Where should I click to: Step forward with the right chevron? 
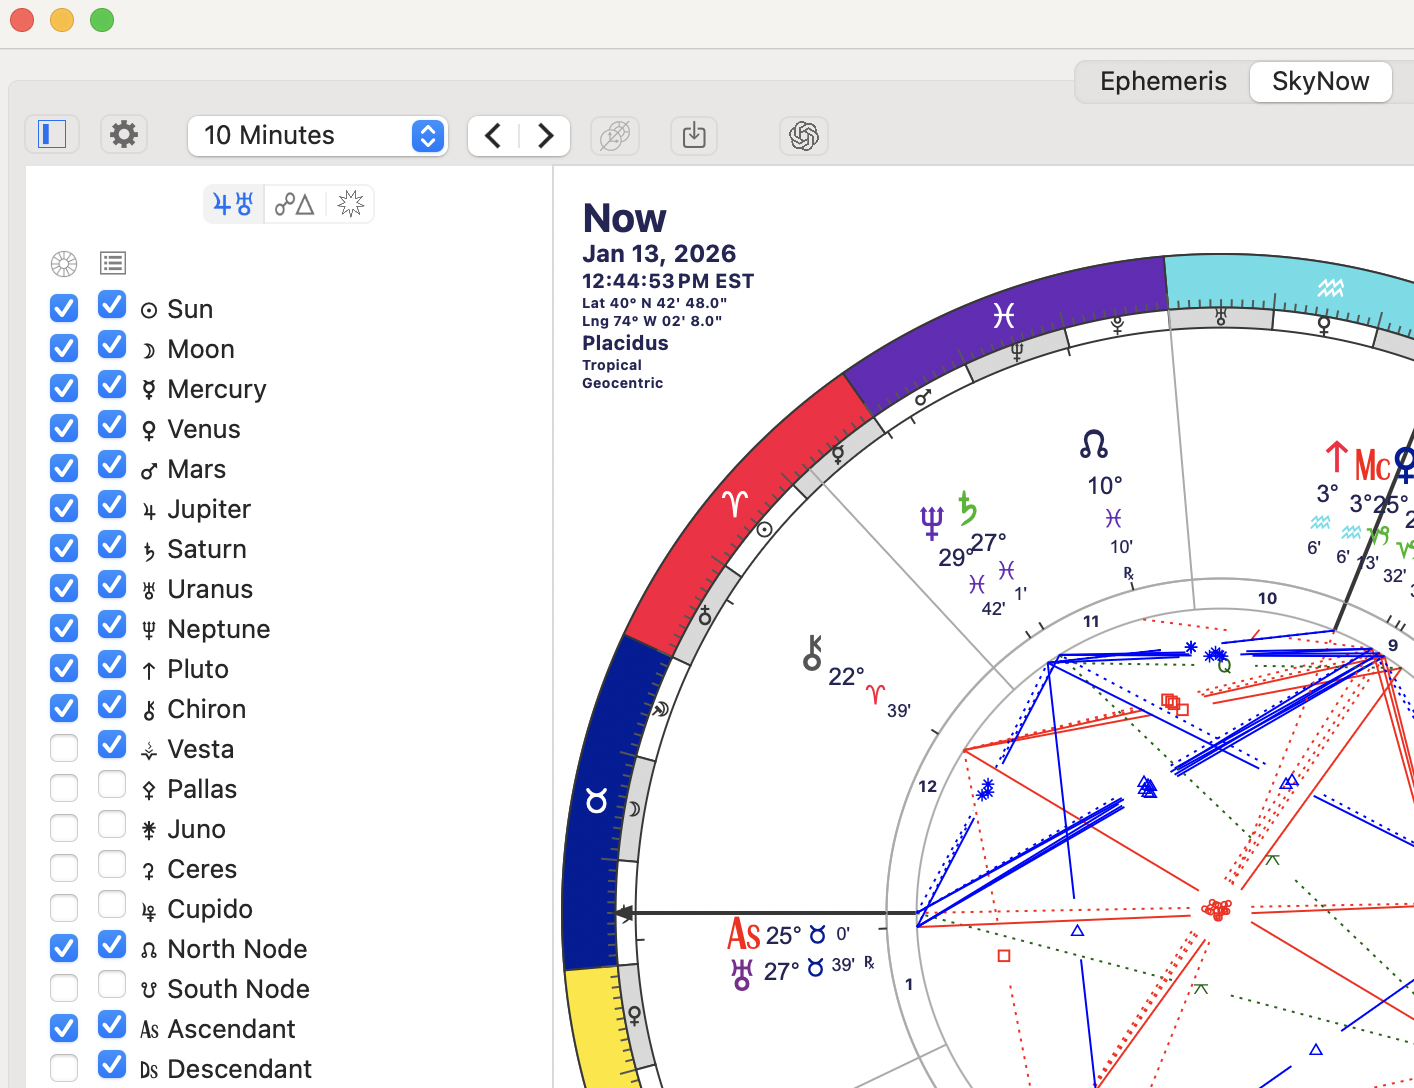[545, 136]
